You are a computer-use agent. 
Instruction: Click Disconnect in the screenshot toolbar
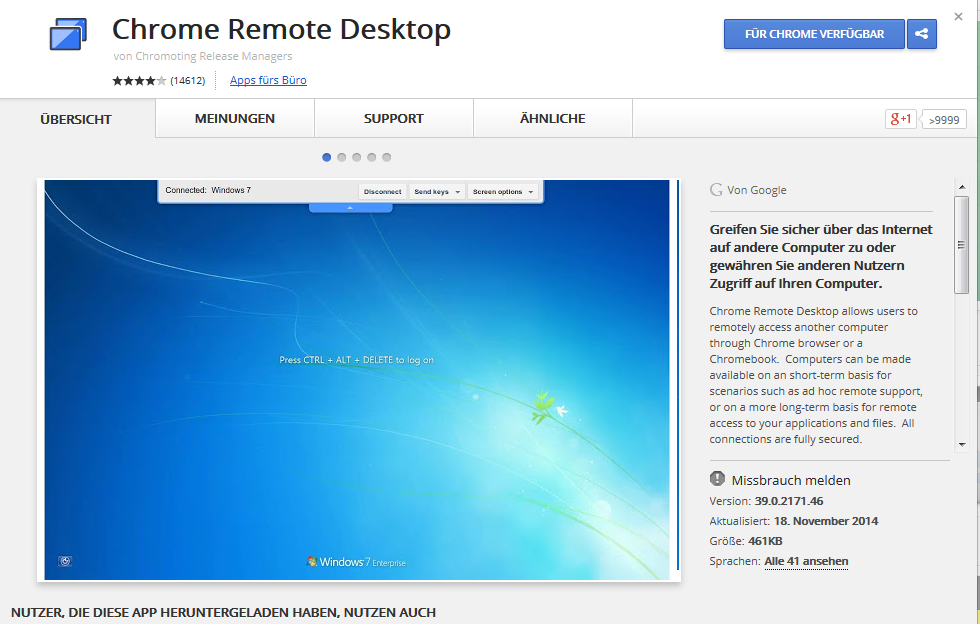(382, 192)
